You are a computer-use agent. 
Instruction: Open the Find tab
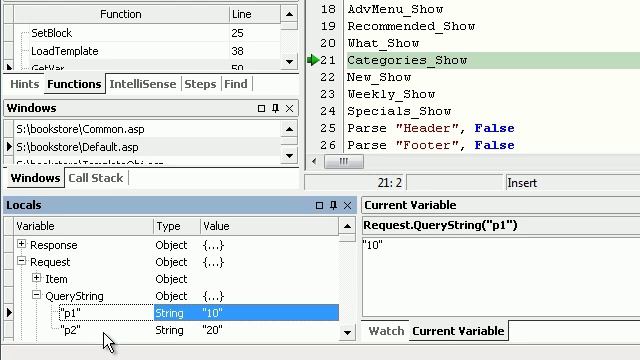pyautogui.click(x=236, y=84)
